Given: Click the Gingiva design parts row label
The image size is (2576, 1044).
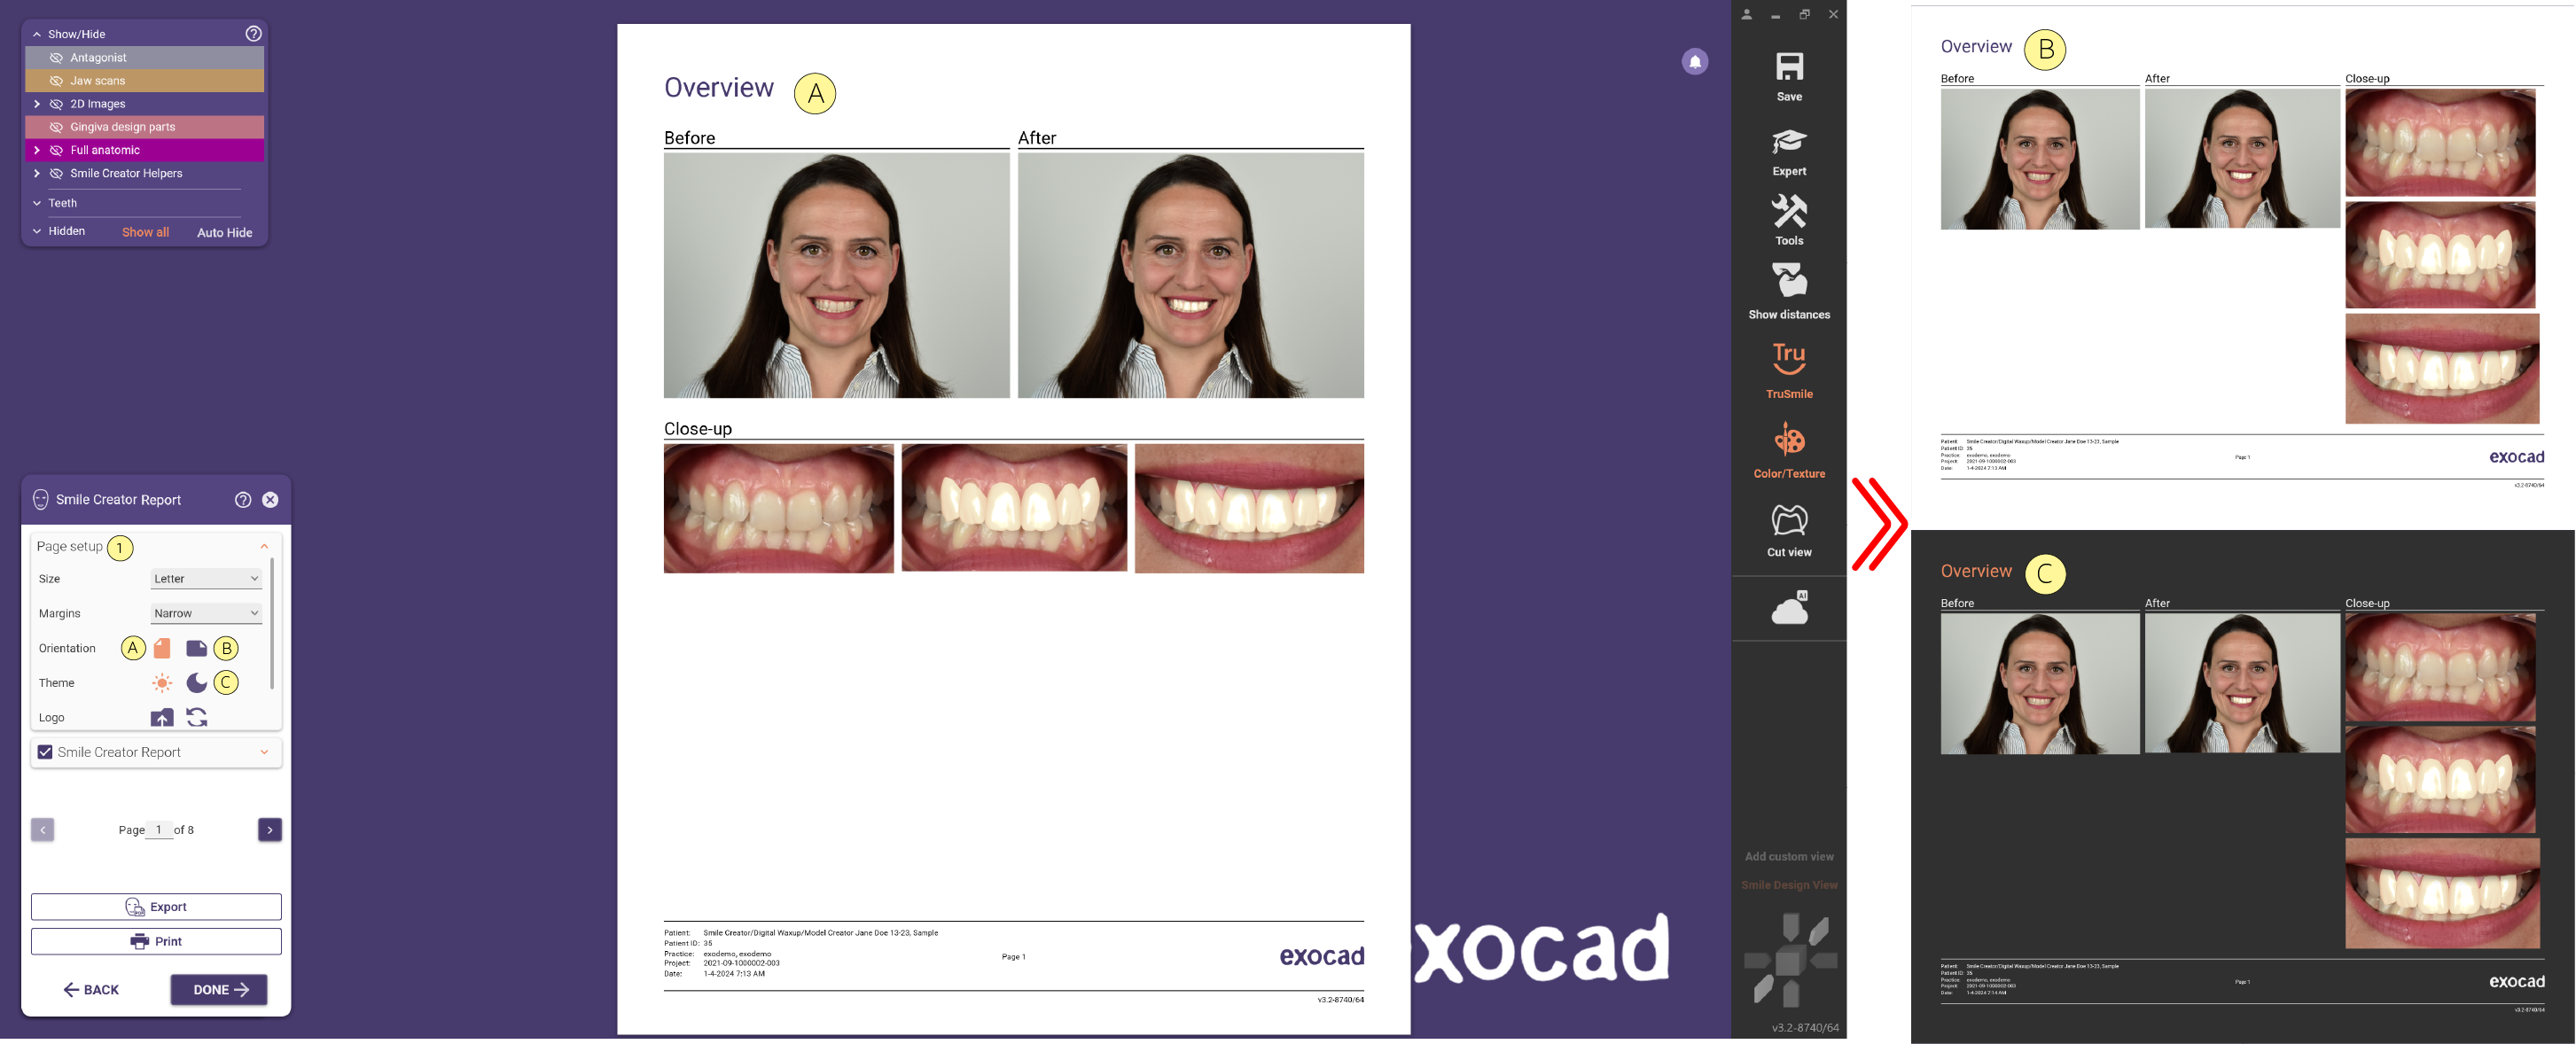Looking at the screenshot, I should click(122, 127).
